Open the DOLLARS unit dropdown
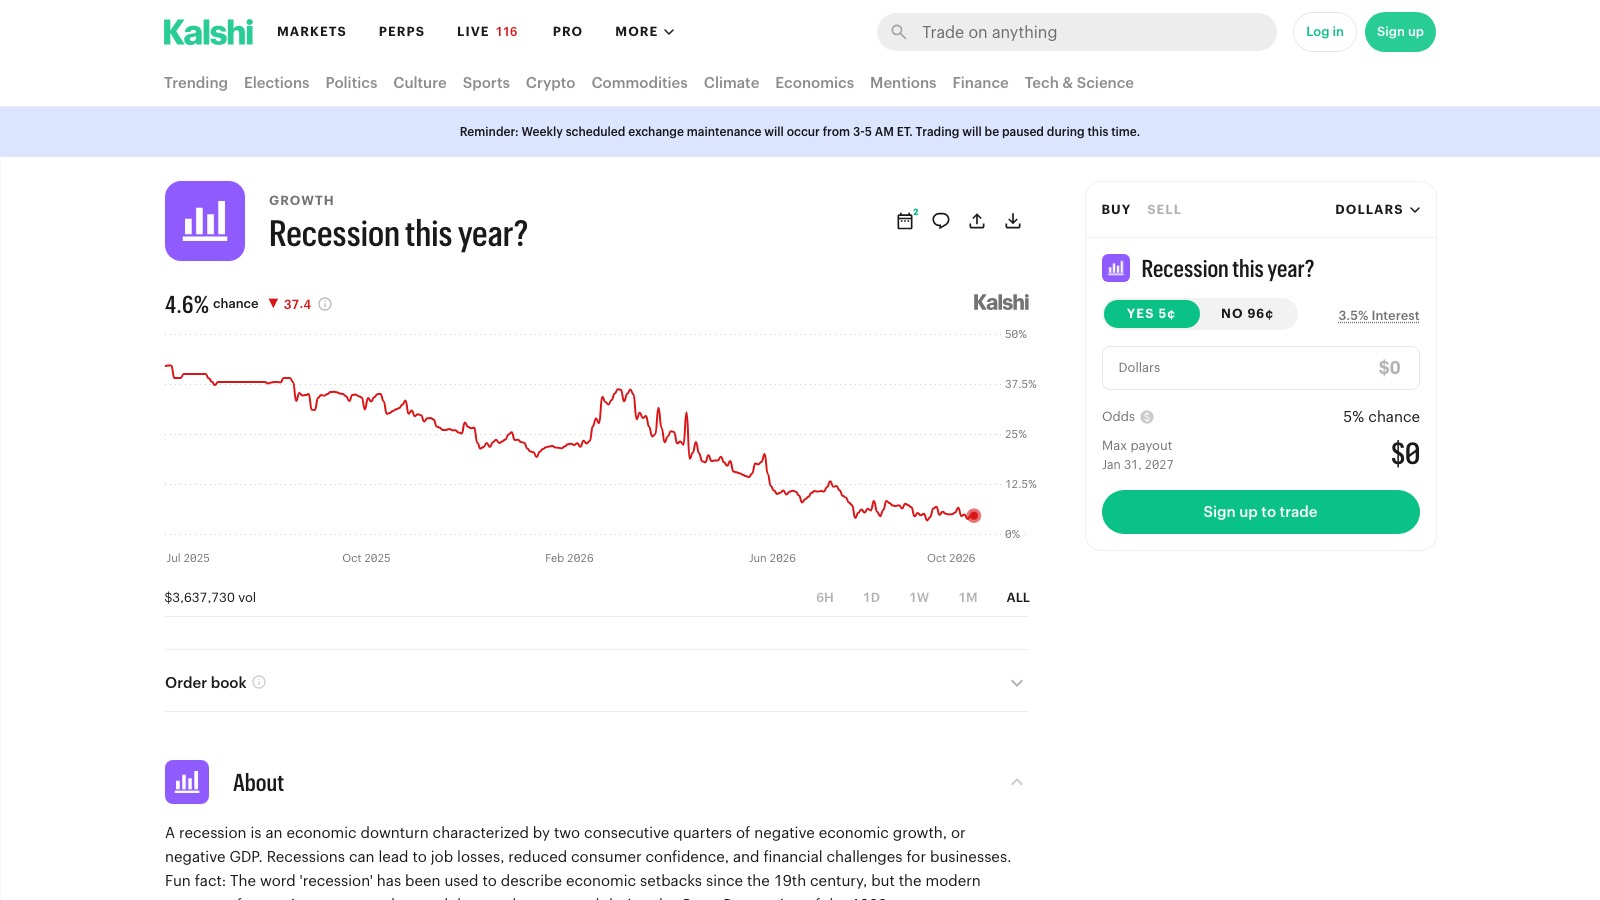Image resolution: width=1600 pixels, height=900 pixels. point(1377,210)
